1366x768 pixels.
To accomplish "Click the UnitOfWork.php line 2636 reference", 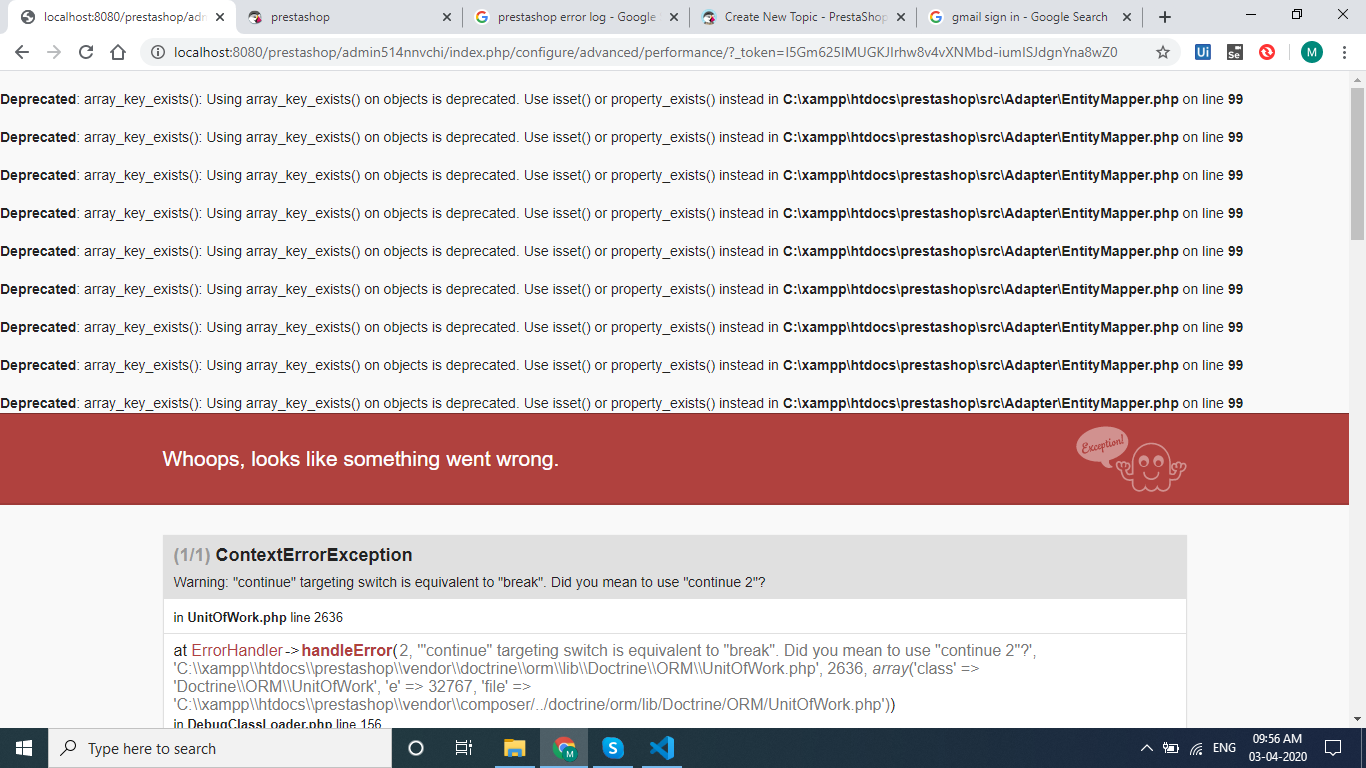I will click(258, 617).
